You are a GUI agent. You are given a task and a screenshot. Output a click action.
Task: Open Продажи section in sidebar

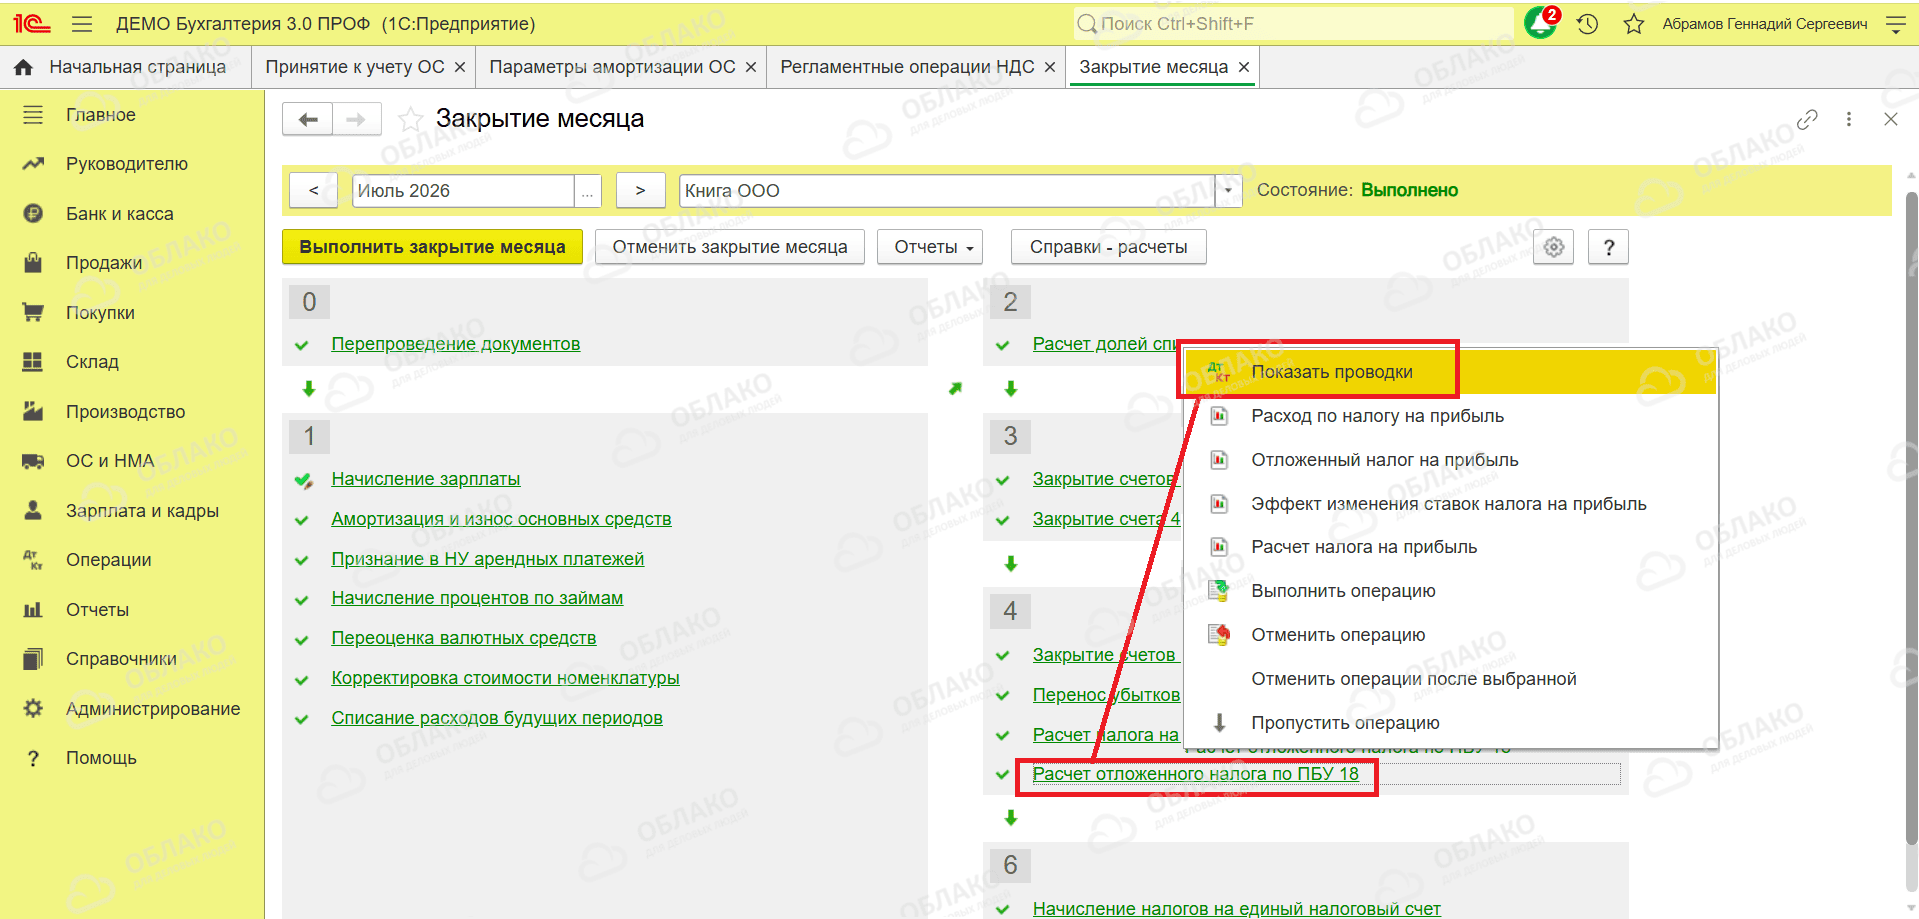click(x=104, y=263)
